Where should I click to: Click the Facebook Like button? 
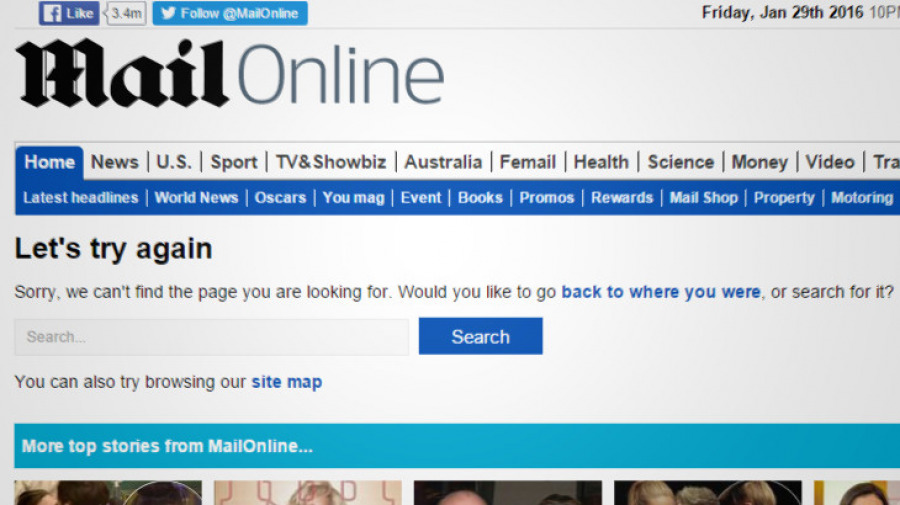coord(69,13)
